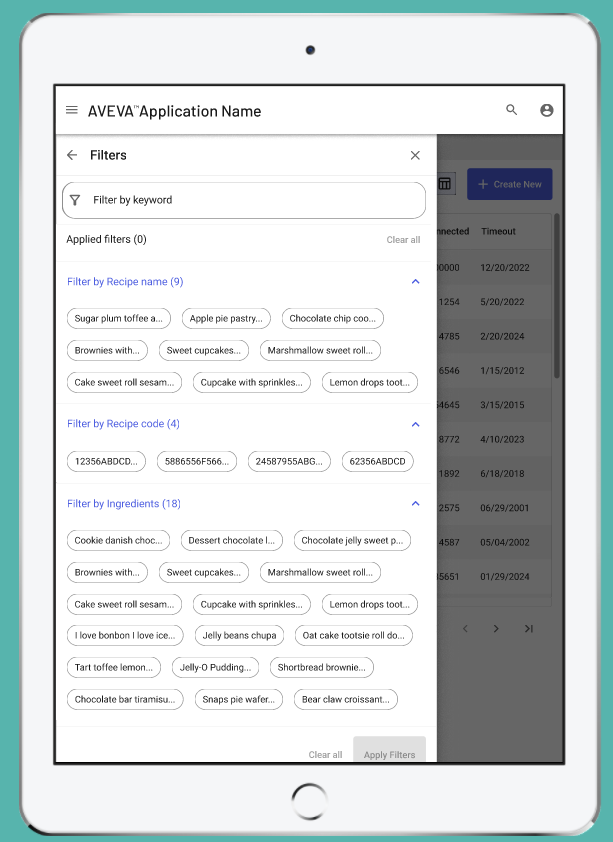Image resolution: width=613 pixels, height=842 pixels.
Task: Select Cake sweet roll sesam... under Ingredients
Action: [125, 604]
